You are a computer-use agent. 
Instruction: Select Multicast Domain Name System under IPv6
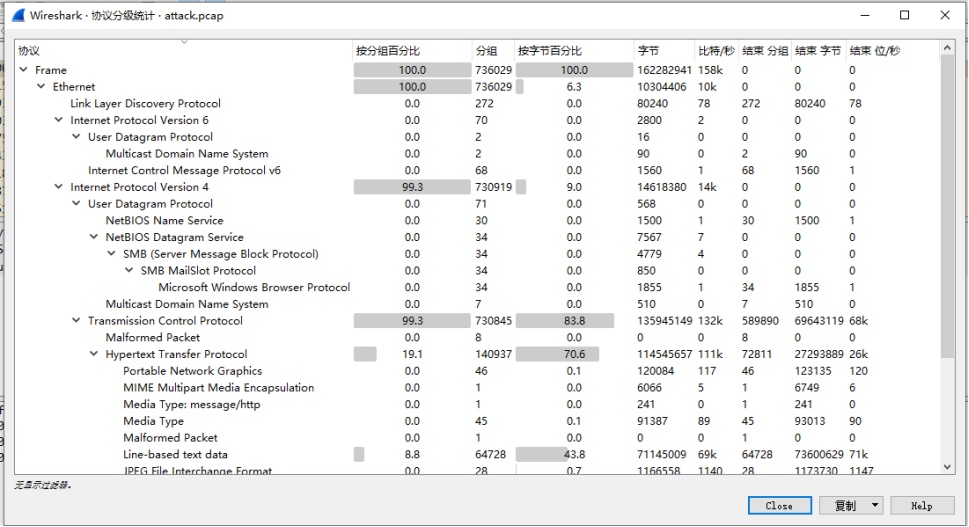477,153
